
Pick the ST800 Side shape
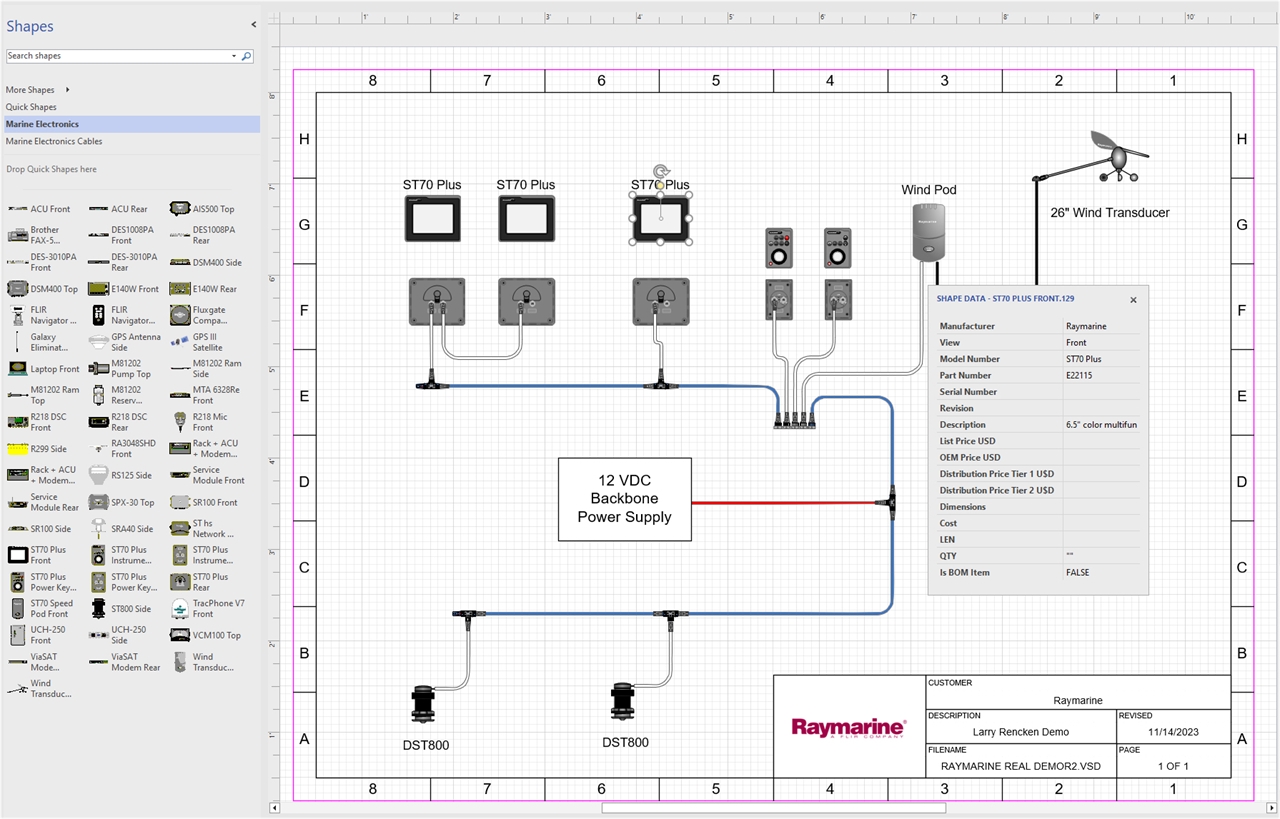(x=120, y=609)
